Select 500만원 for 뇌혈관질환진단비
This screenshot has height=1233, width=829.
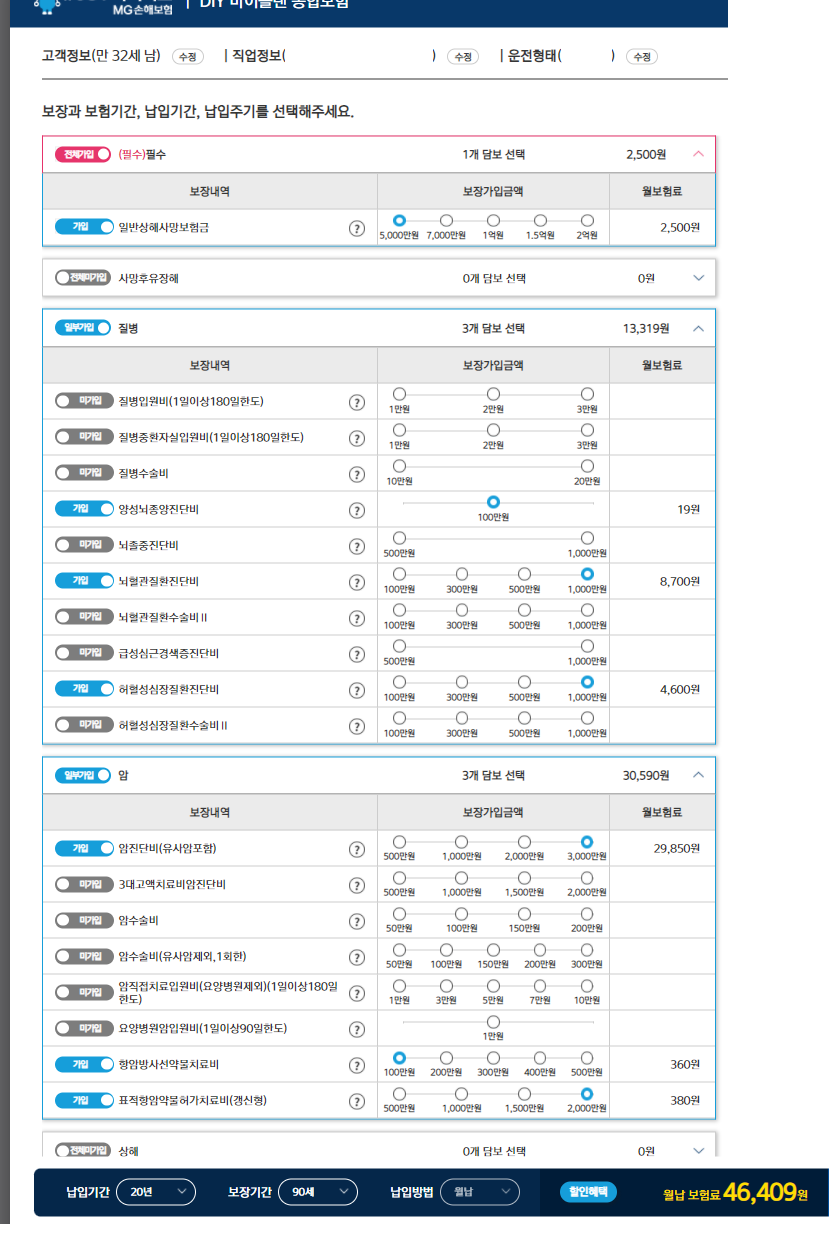pos(524,574)
